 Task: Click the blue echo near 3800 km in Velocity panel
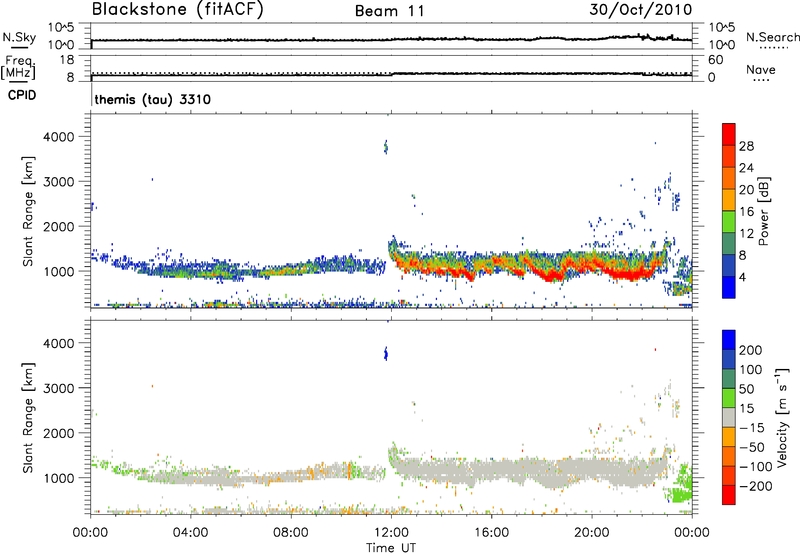tap(386, 353)
